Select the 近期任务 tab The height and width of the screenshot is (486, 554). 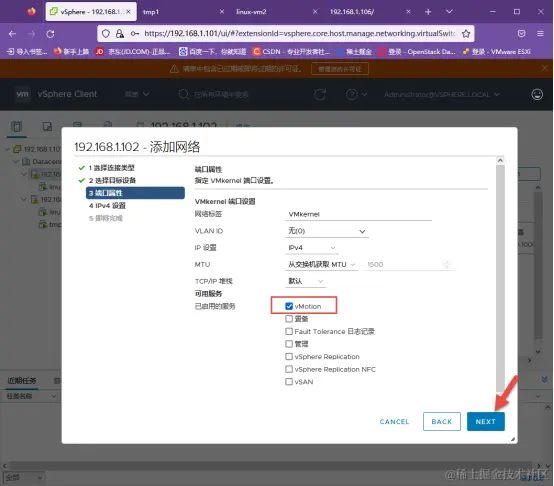click(x=22, y=381)
